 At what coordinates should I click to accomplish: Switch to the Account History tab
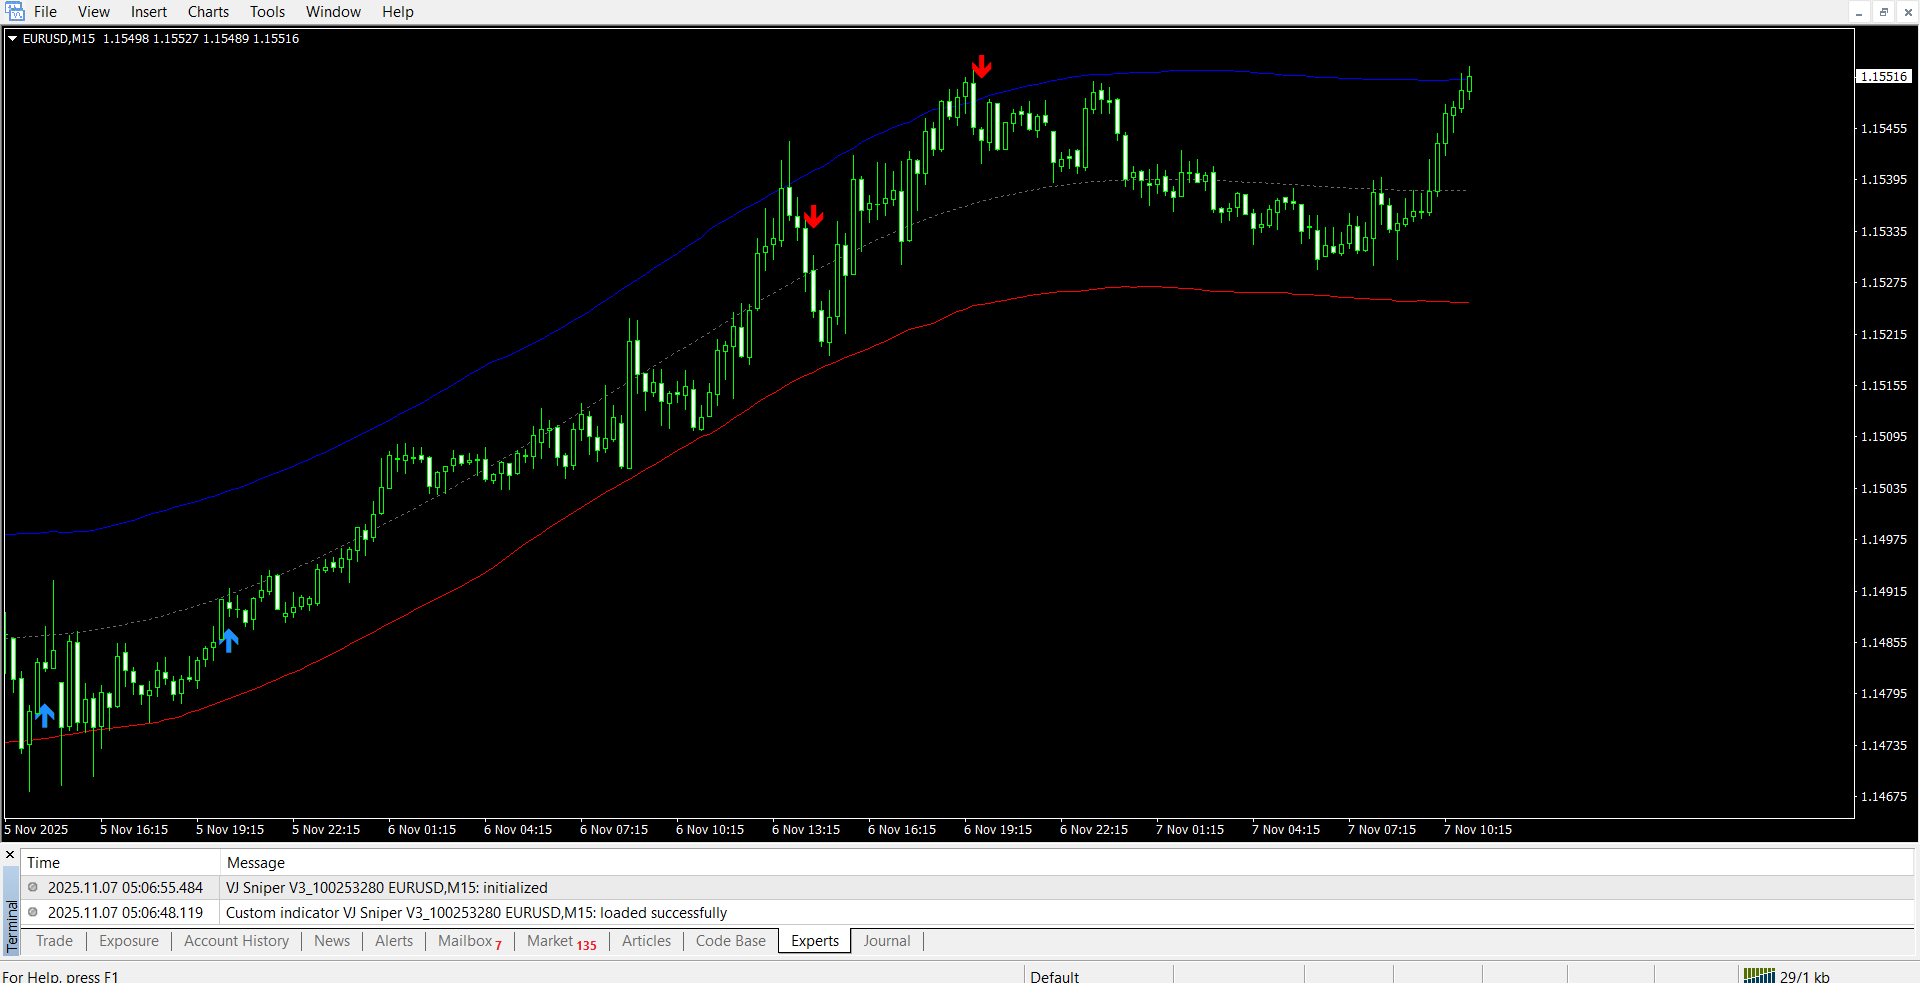[236, 941]
